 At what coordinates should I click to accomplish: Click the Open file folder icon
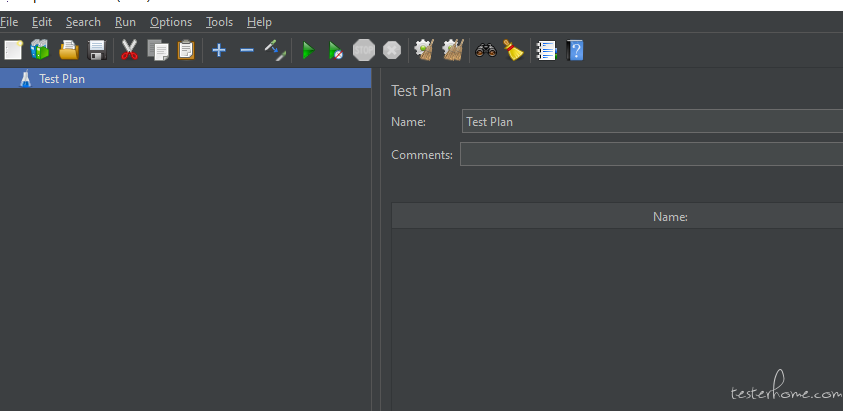[x=69, y=50]
